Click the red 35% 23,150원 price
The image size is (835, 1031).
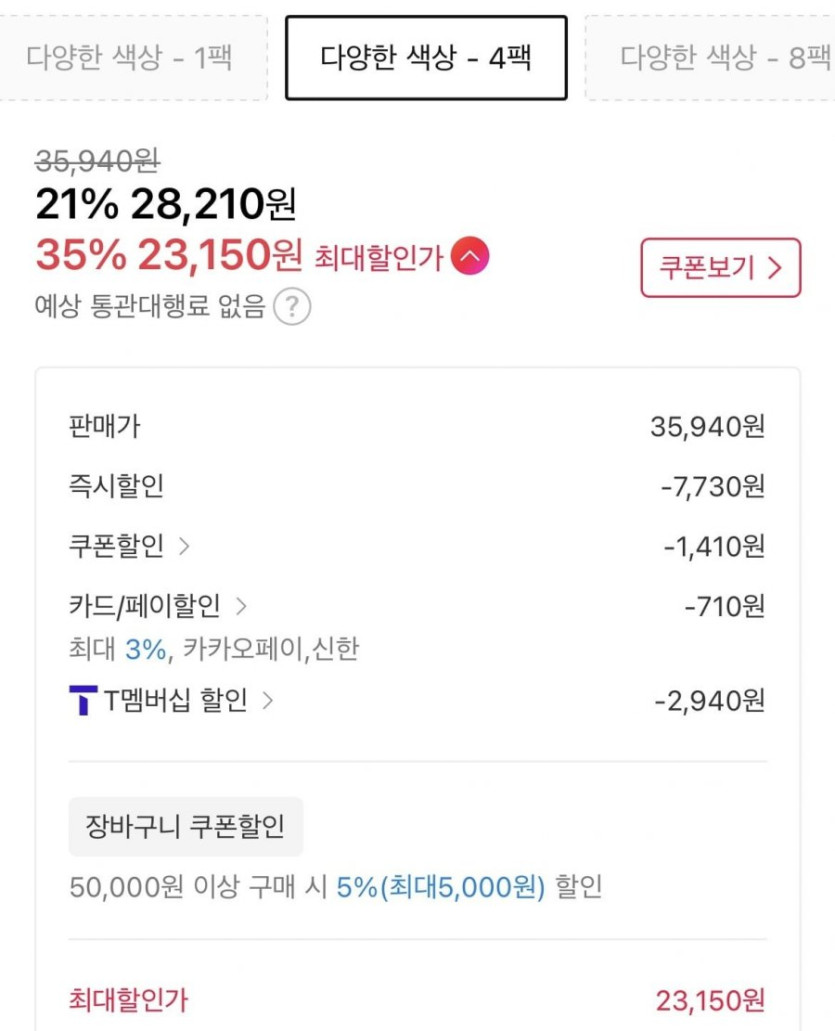click(x=168, y=256)
